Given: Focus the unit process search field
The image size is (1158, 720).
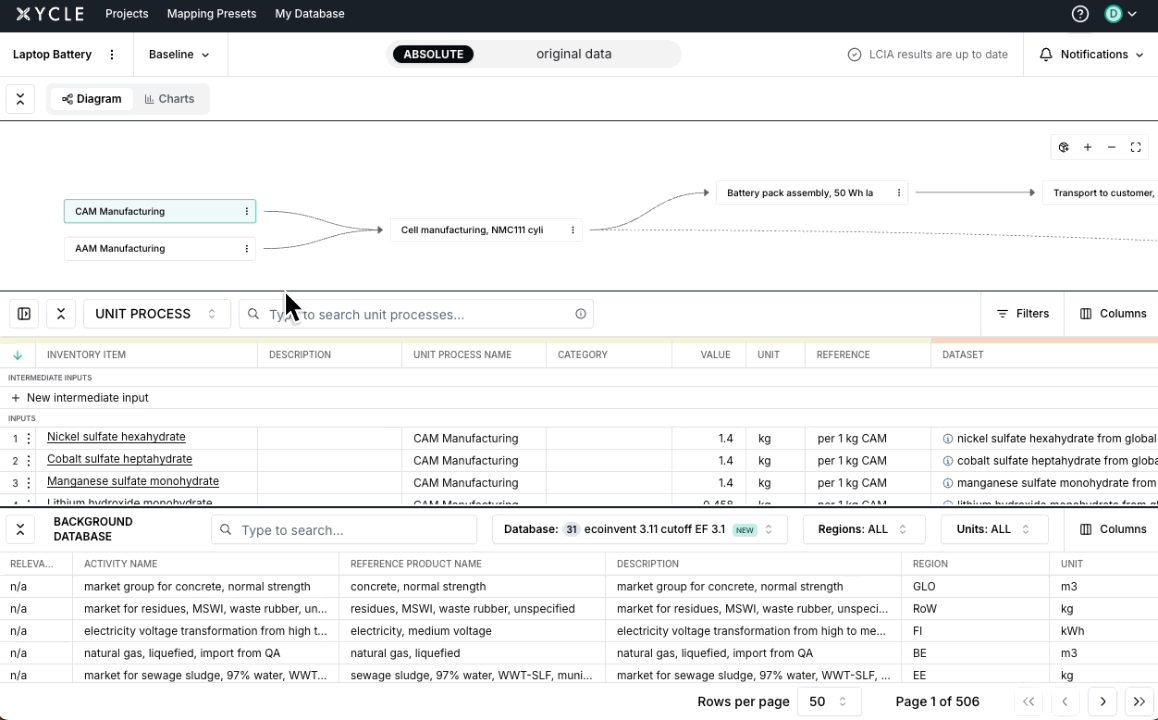Looking at the screenshot, I should (415, 314).
